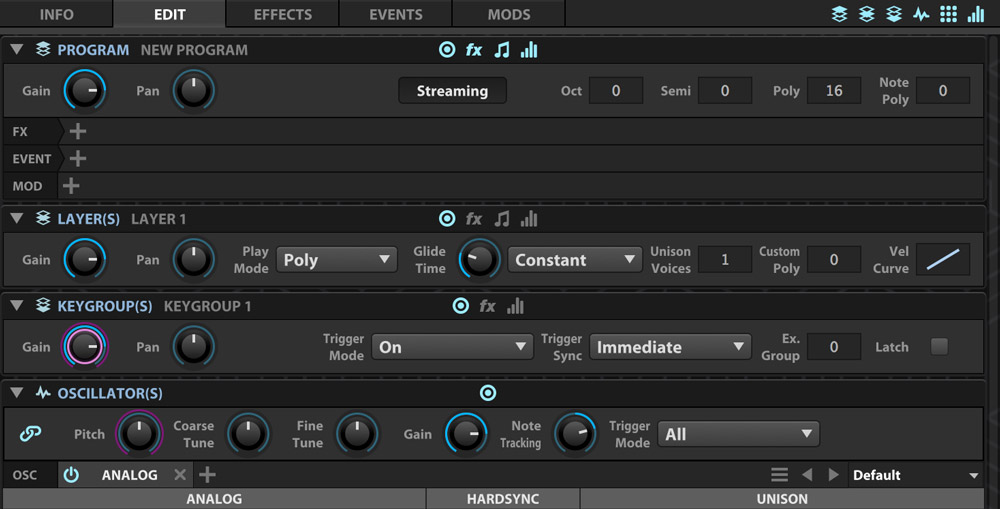Open Trigger Sync Immediate dropdown

click(x=670, y=347)
